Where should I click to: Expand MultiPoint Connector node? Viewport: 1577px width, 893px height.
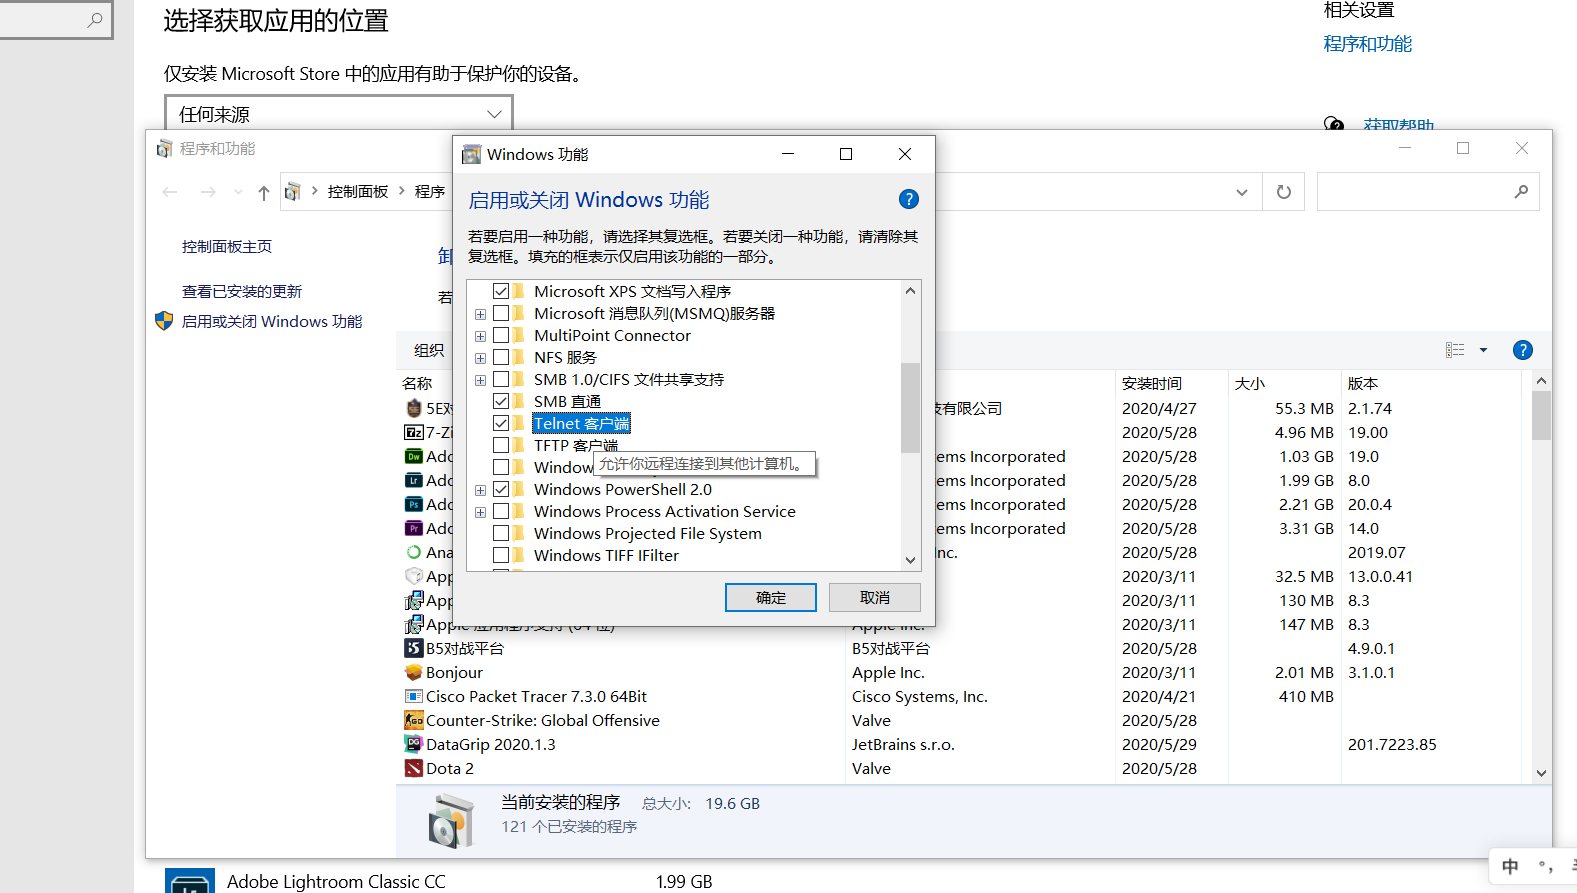point(480,336)
